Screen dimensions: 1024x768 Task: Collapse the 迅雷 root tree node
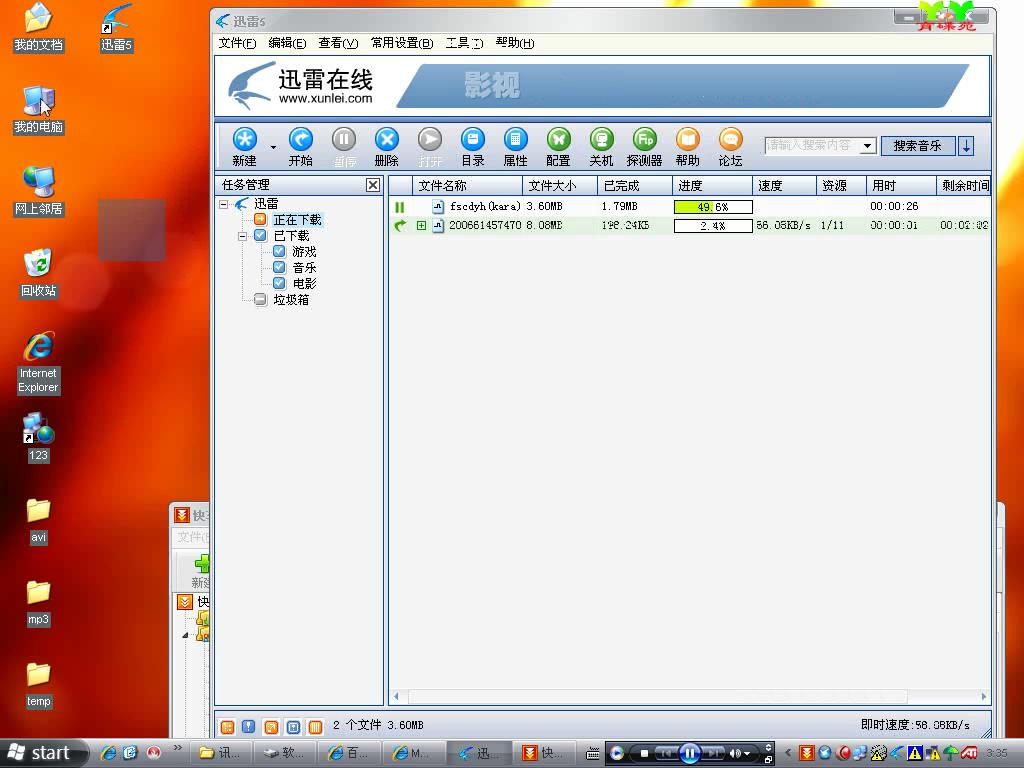click(x=223, y=204)
